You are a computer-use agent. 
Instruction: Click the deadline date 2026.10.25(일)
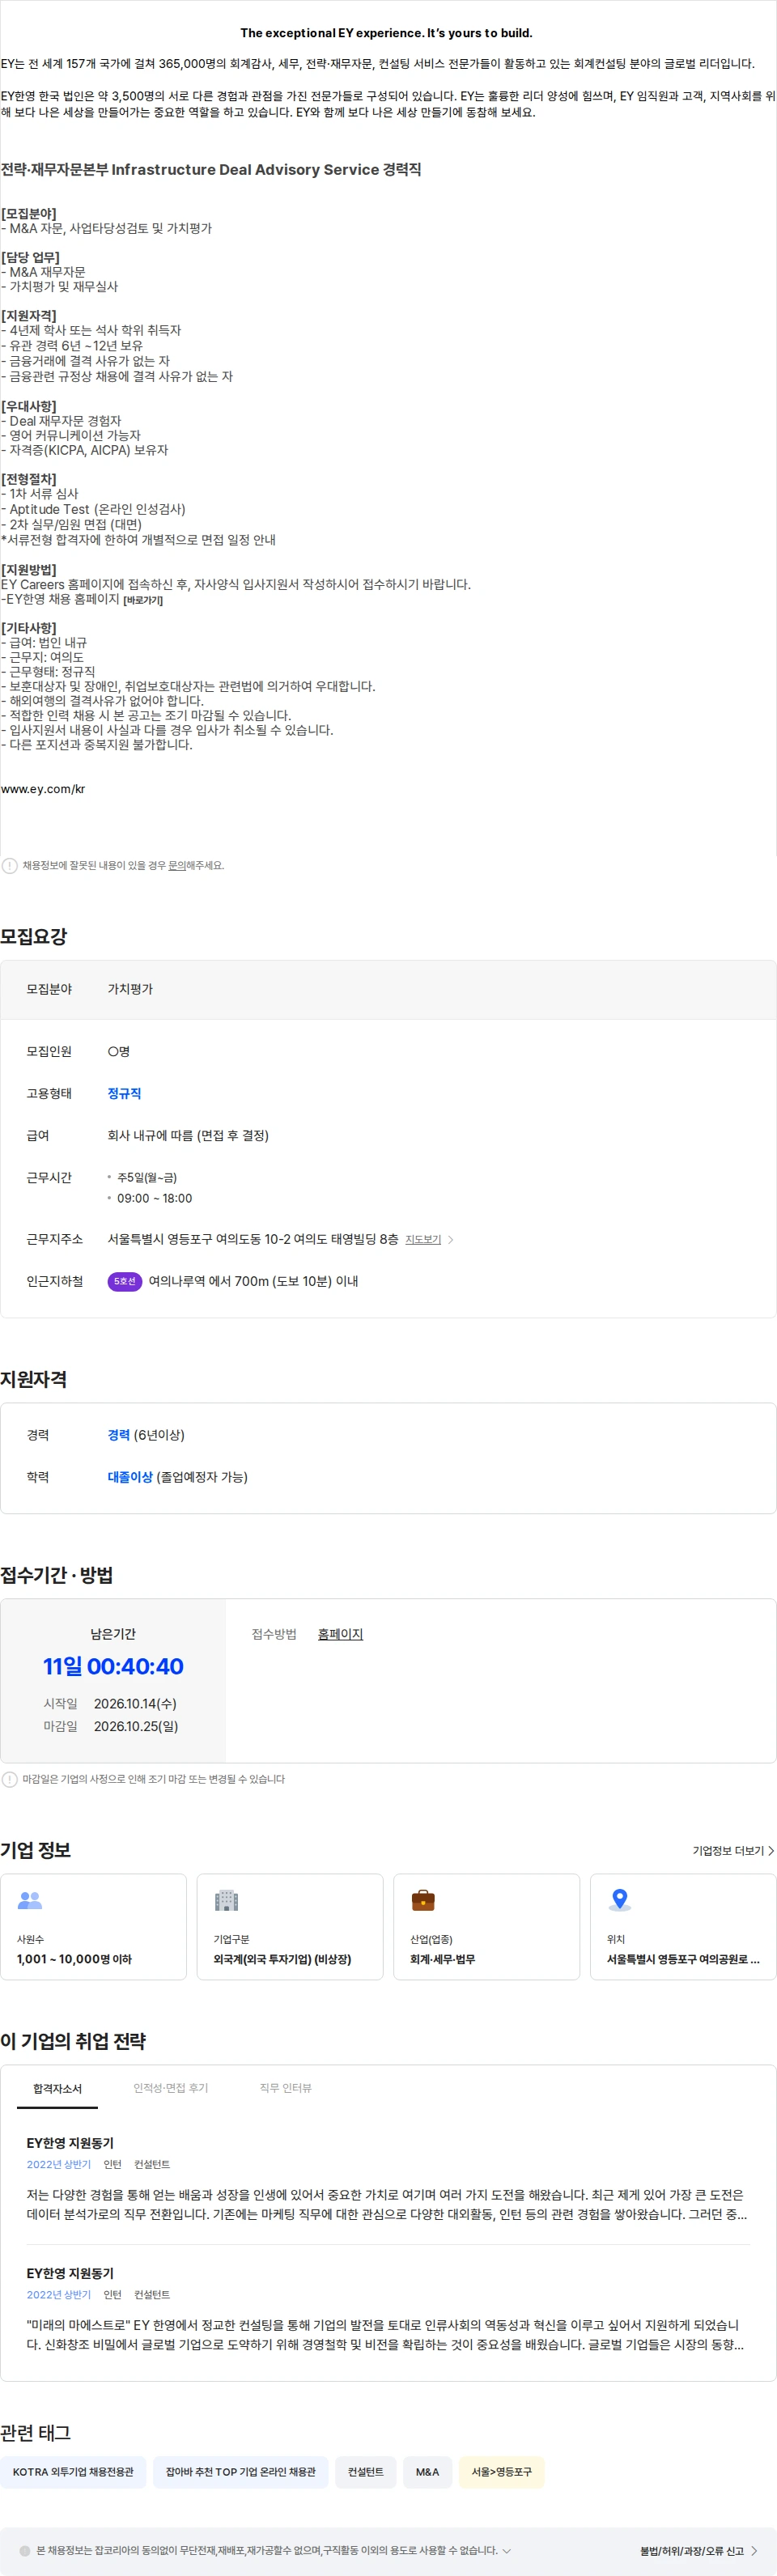click(136, 1726)
